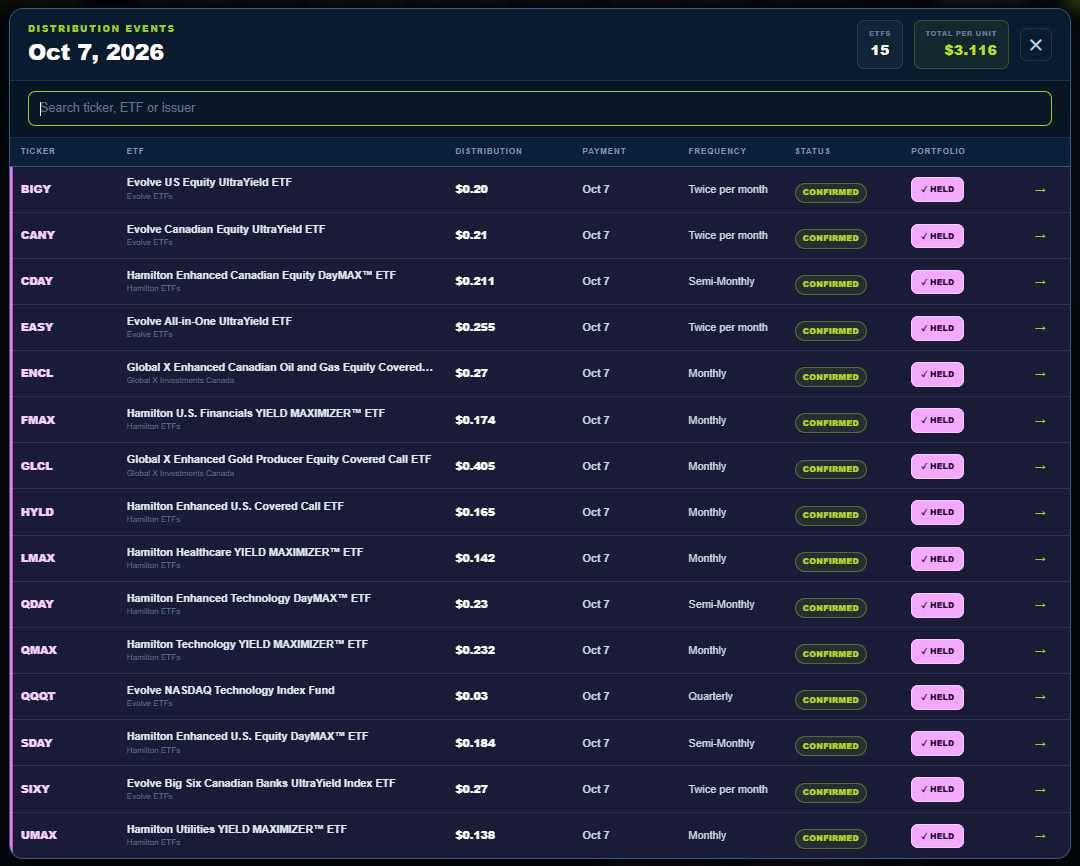Sort by the Frequency column header
The image size is (1080, 866).
point(717,151)
